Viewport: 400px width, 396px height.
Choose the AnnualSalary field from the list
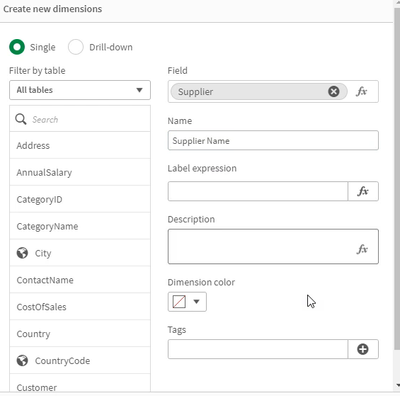coord(80,172)
